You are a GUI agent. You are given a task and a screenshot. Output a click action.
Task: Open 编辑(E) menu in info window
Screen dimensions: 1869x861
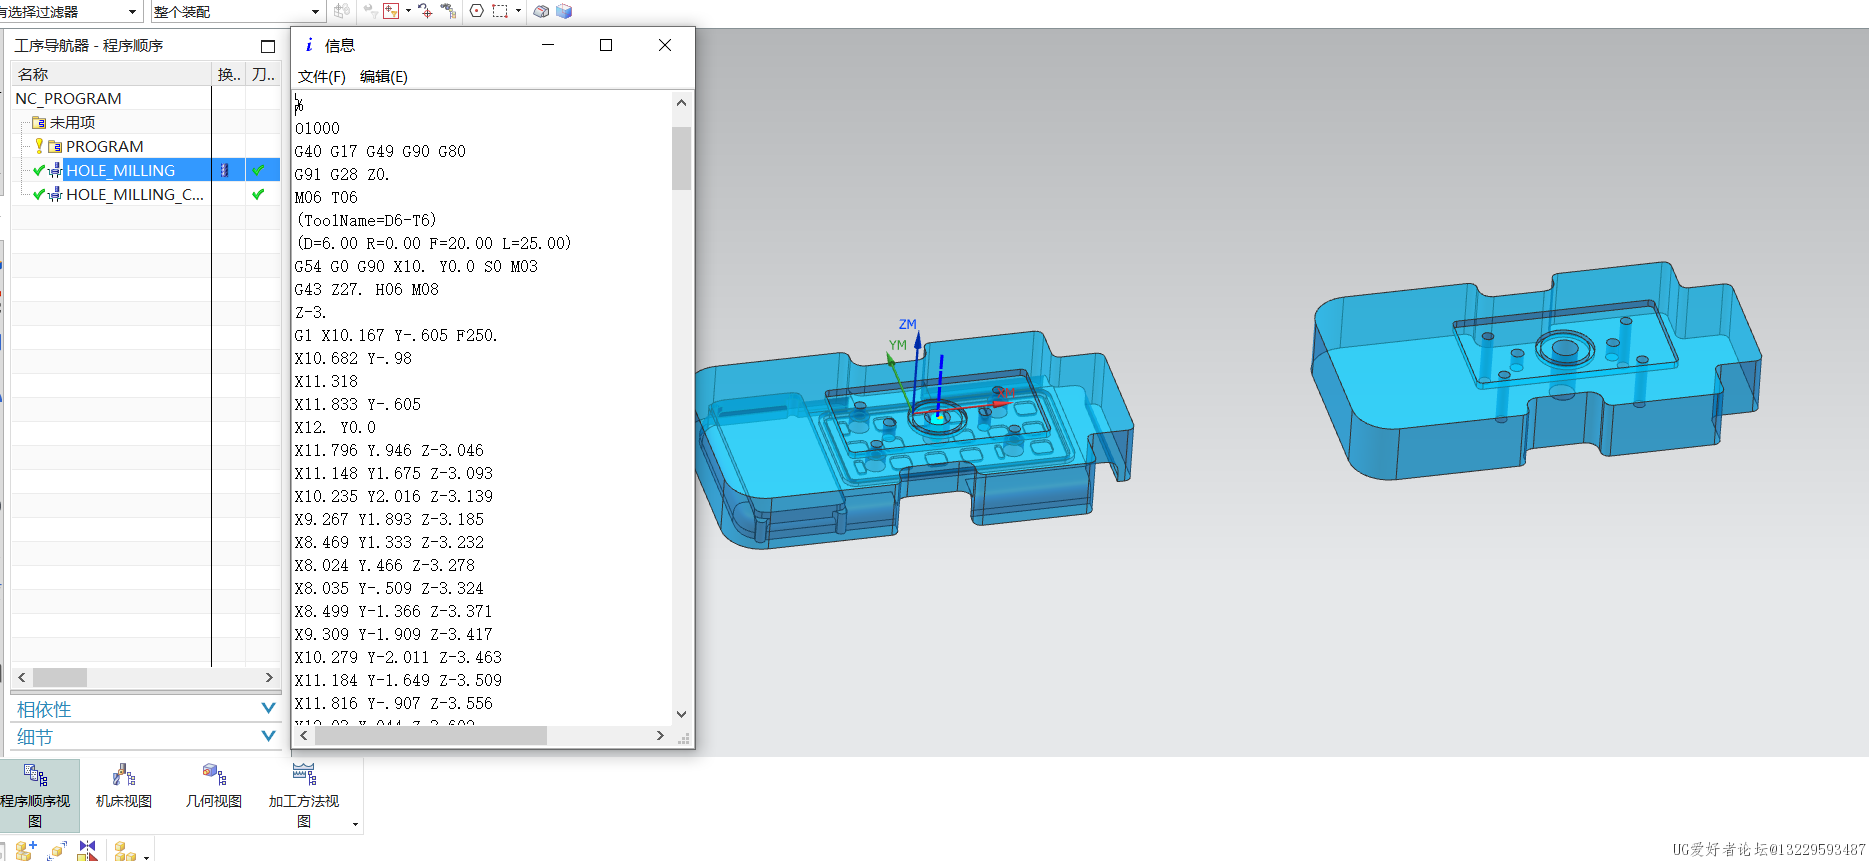click(x=384, y=77)
